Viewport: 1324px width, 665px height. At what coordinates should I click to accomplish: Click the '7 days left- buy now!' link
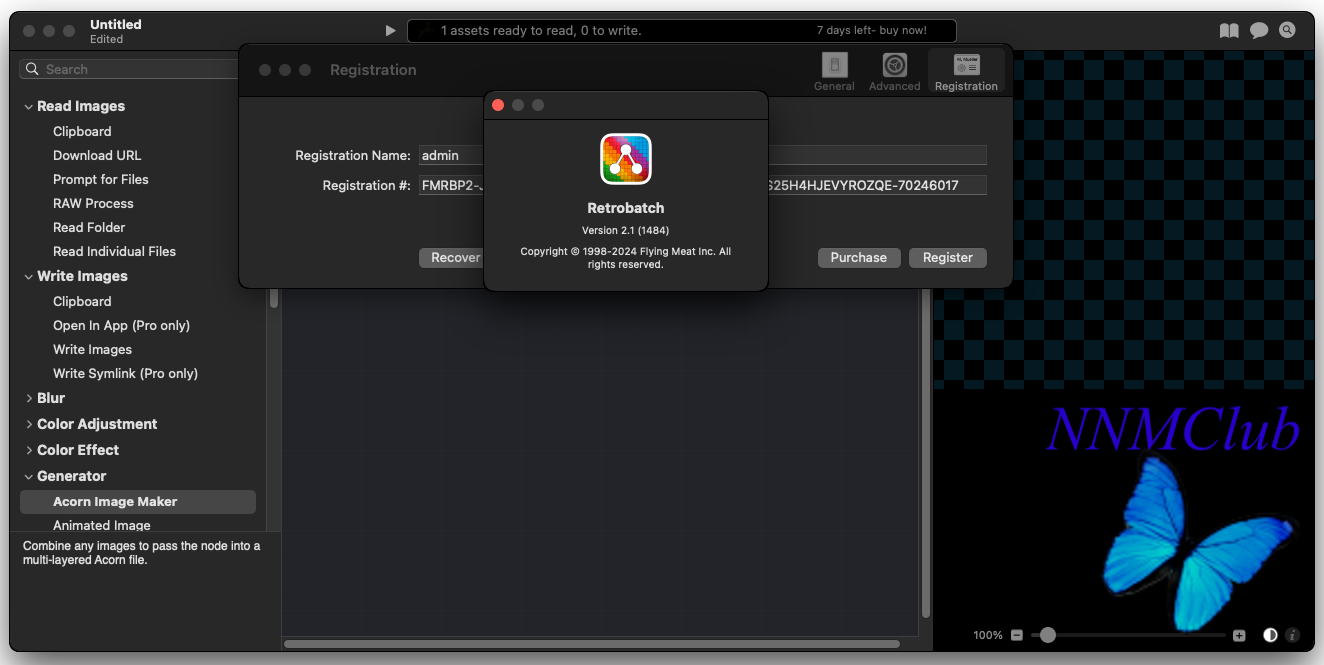(x=872, y=31)
